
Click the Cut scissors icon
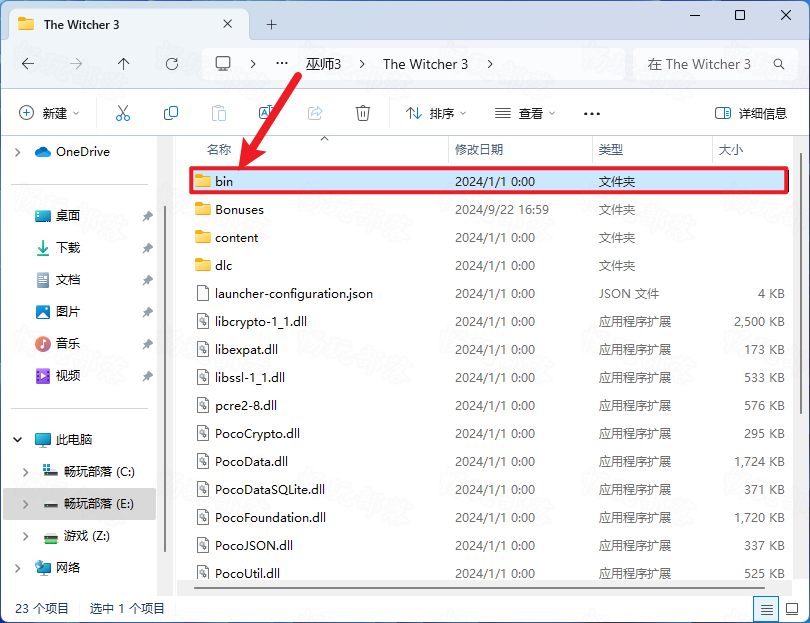(x=123, y=113)
